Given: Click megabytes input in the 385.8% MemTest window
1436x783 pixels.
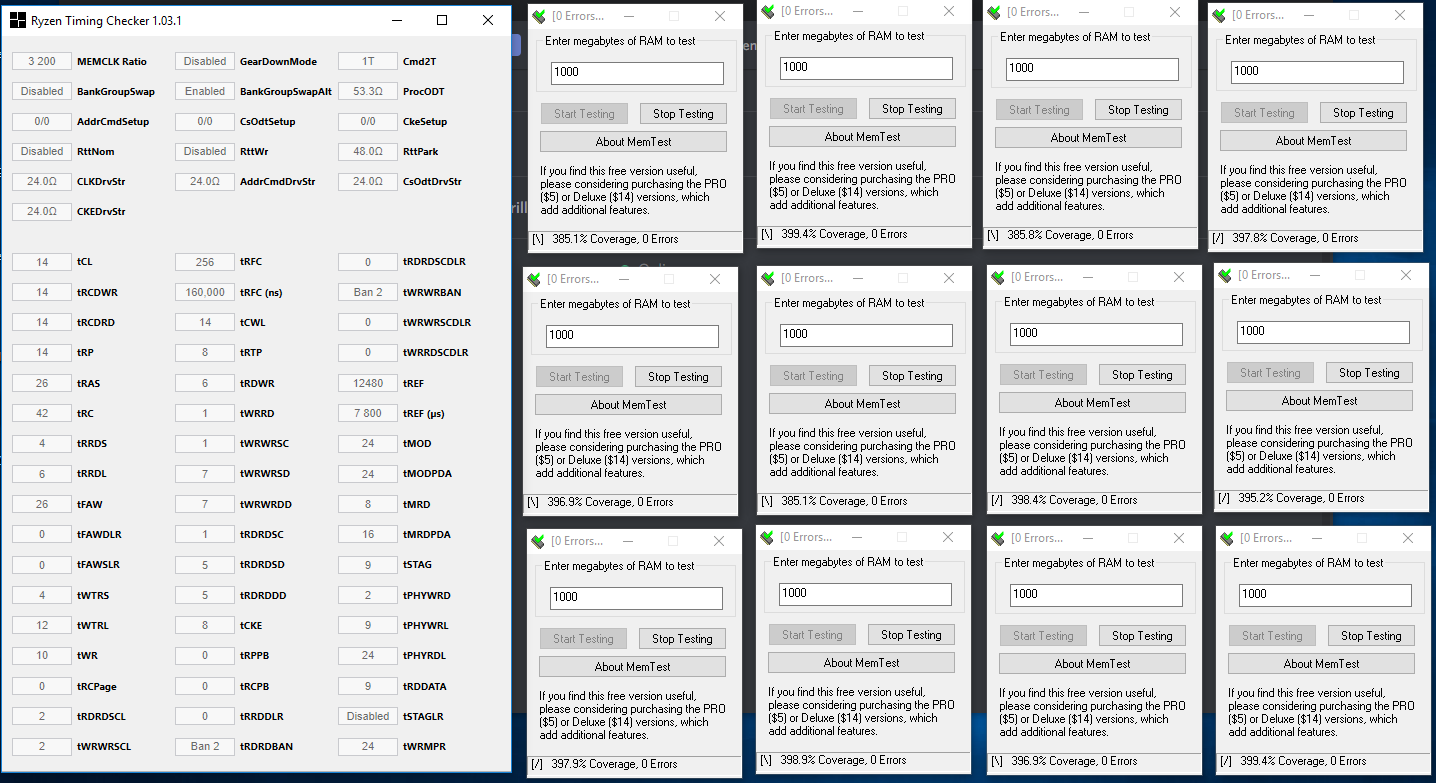Looking at the screenshot, I should pyautogui.click(x=1092, y=69).
